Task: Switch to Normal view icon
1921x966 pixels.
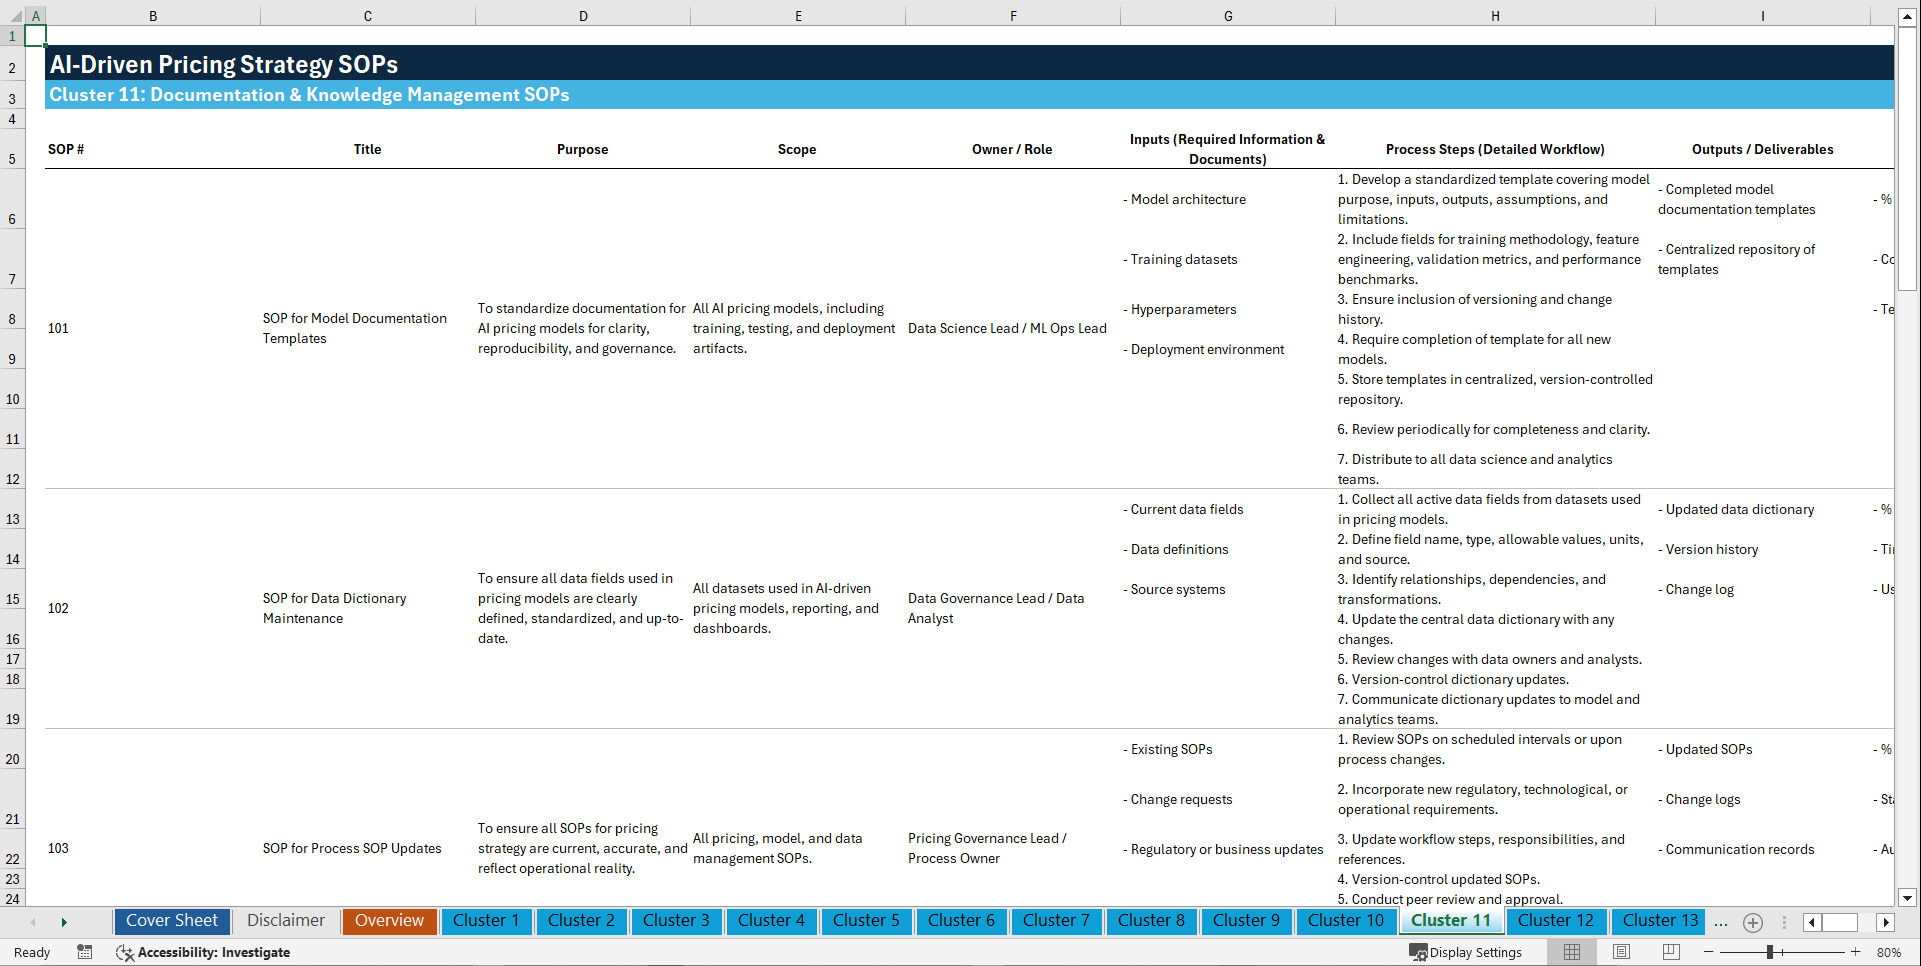Action: 1571,952
